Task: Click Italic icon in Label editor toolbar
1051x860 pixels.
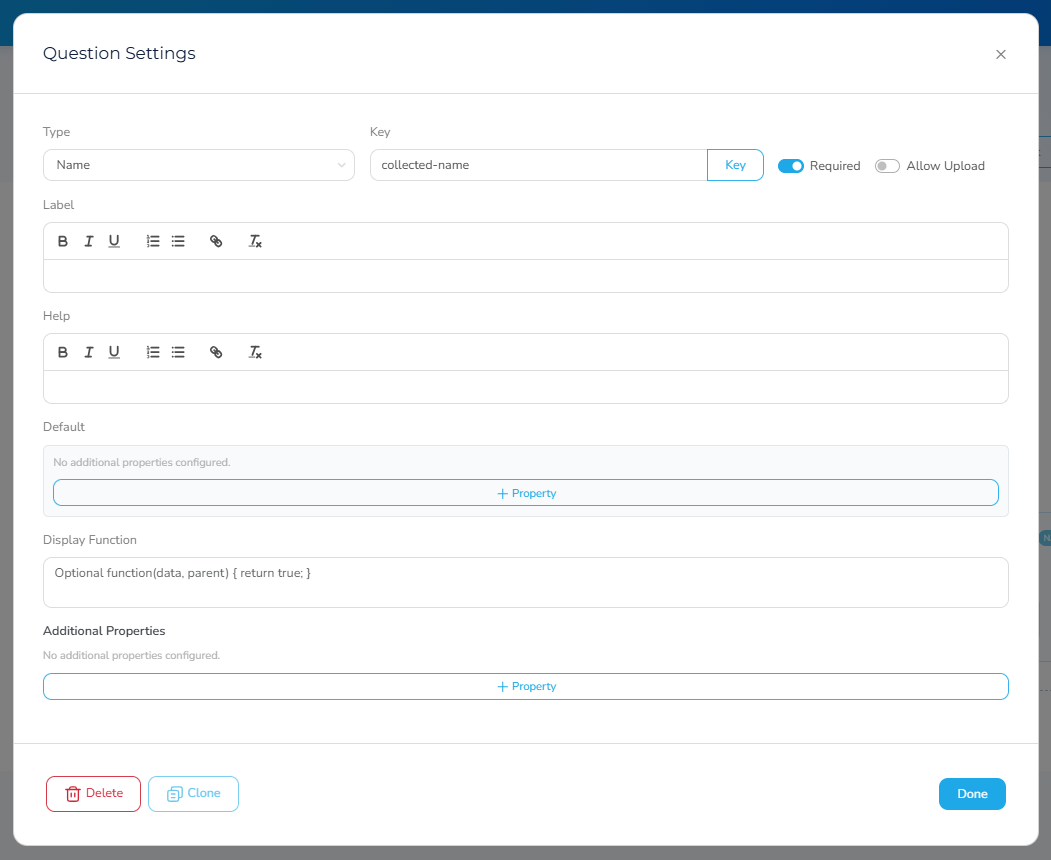Action: 88,241
